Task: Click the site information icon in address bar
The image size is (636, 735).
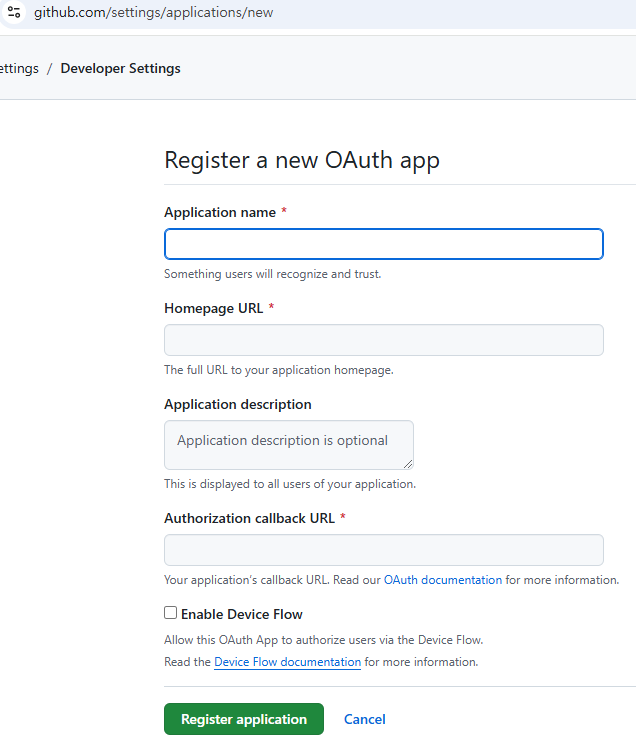Action: pos(14,12)
